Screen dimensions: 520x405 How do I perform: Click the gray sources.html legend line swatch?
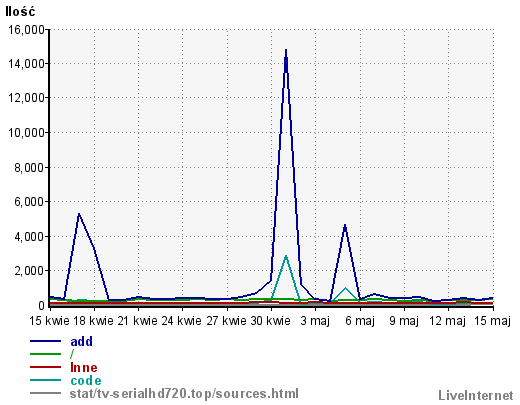point(46,393)
